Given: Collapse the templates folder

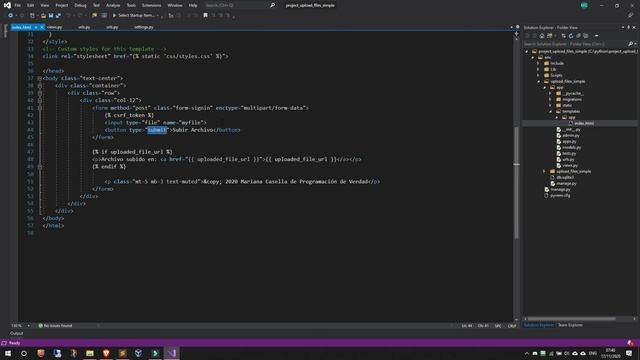Looking at the screenshot, I should point(550,111).
